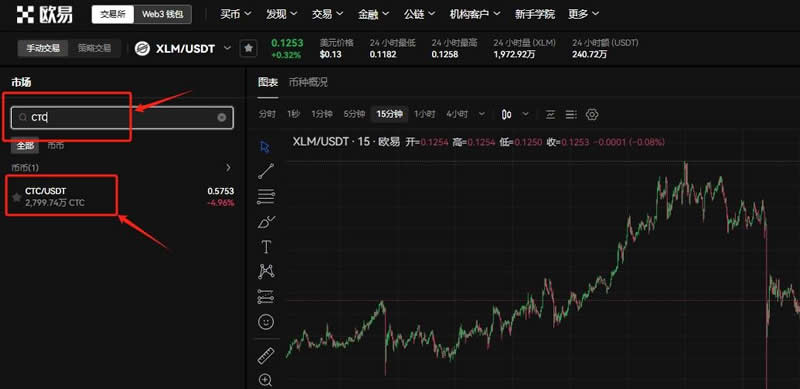Click inside the CTC market search field
800x389 pixels.
coord(122,117)
